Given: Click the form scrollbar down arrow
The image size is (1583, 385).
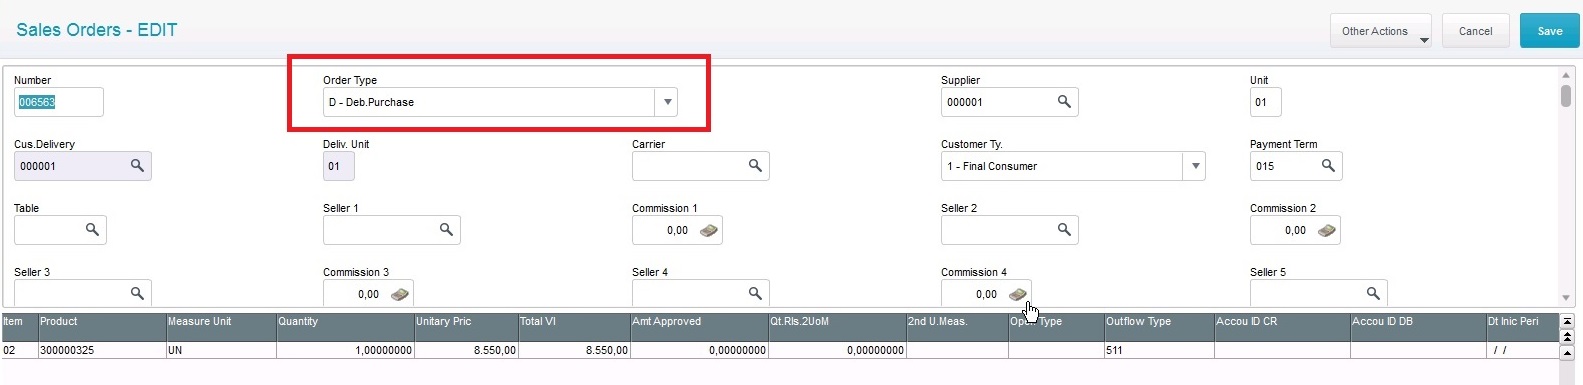Looking at the screenshot, I should (1566, 298).
